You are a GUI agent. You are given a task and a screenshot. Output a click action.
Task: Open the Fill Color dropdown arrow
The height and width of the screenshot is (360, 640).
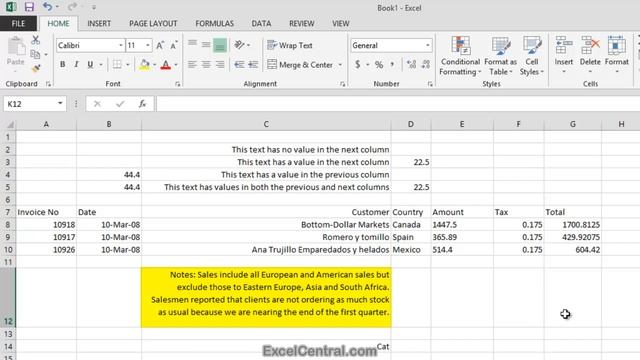coord(155,65)
